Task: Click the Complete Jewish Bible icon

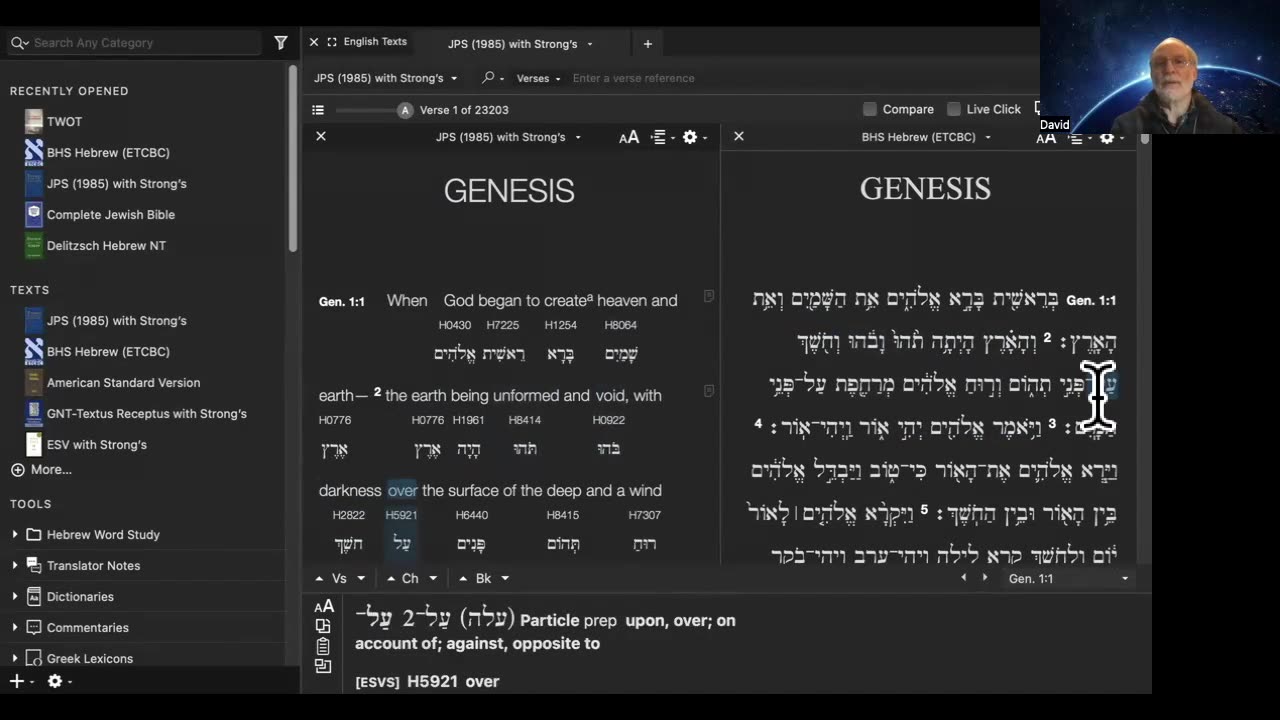Action: pos(34,214)
